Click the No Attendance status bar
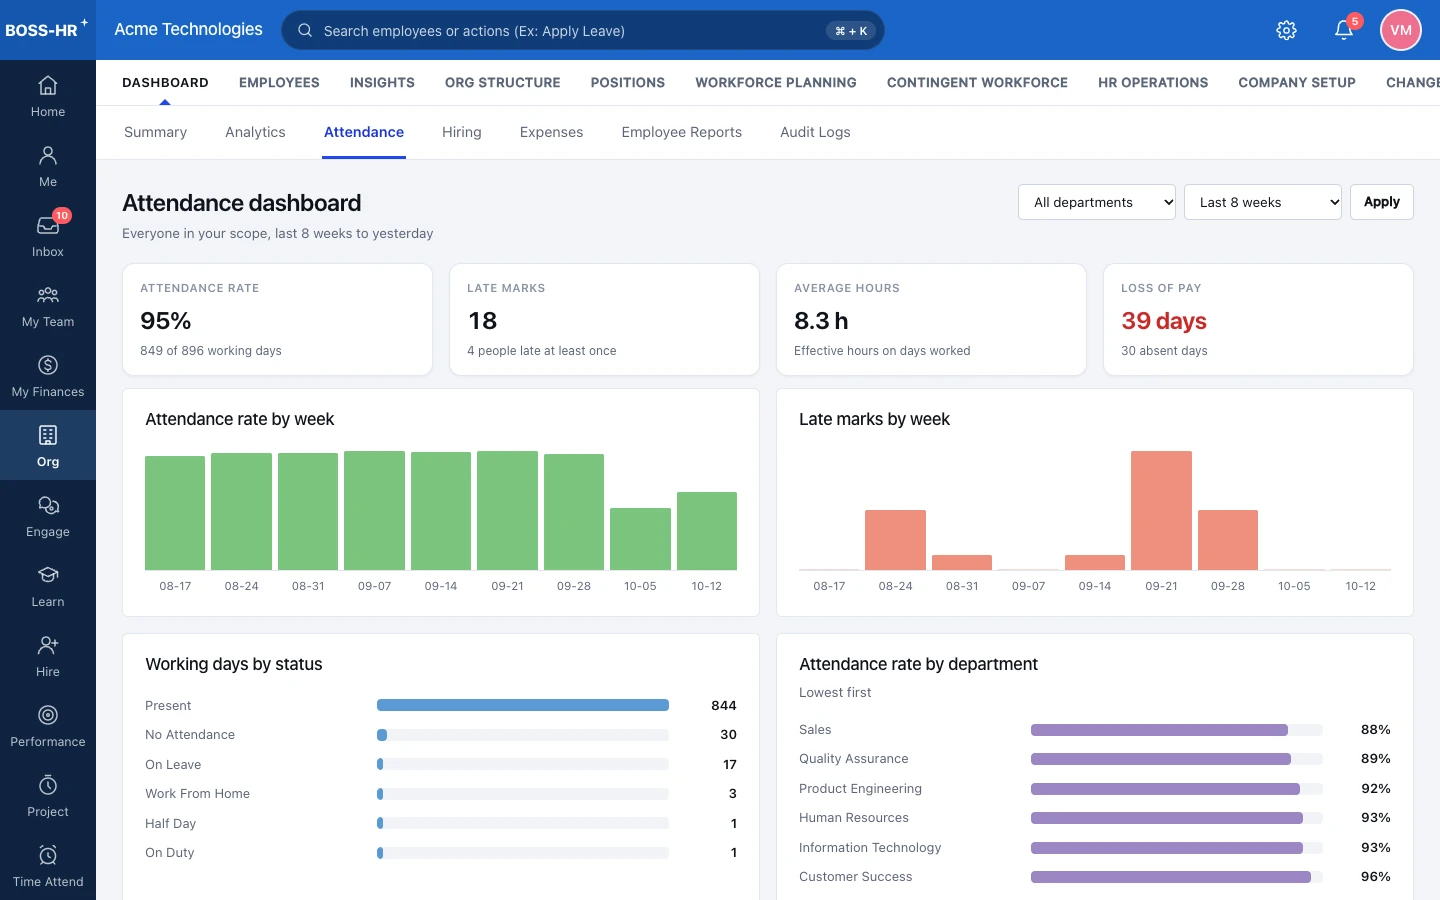1440x900 pixels. [523, 735]
